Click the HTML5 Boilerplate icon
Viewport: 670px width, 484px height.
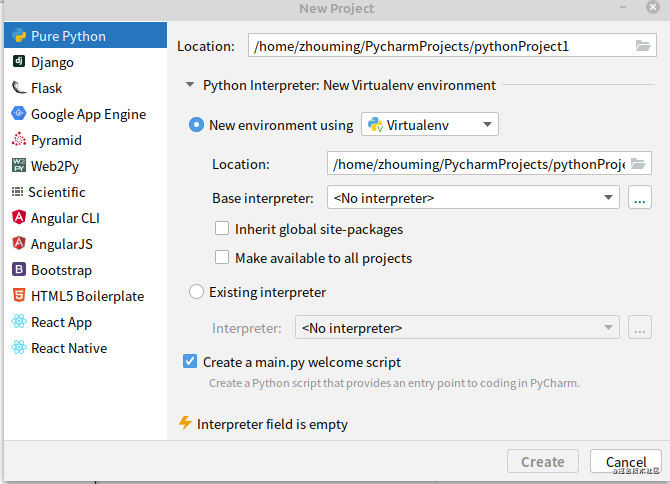pyautogui.click(x=19, y=296)
